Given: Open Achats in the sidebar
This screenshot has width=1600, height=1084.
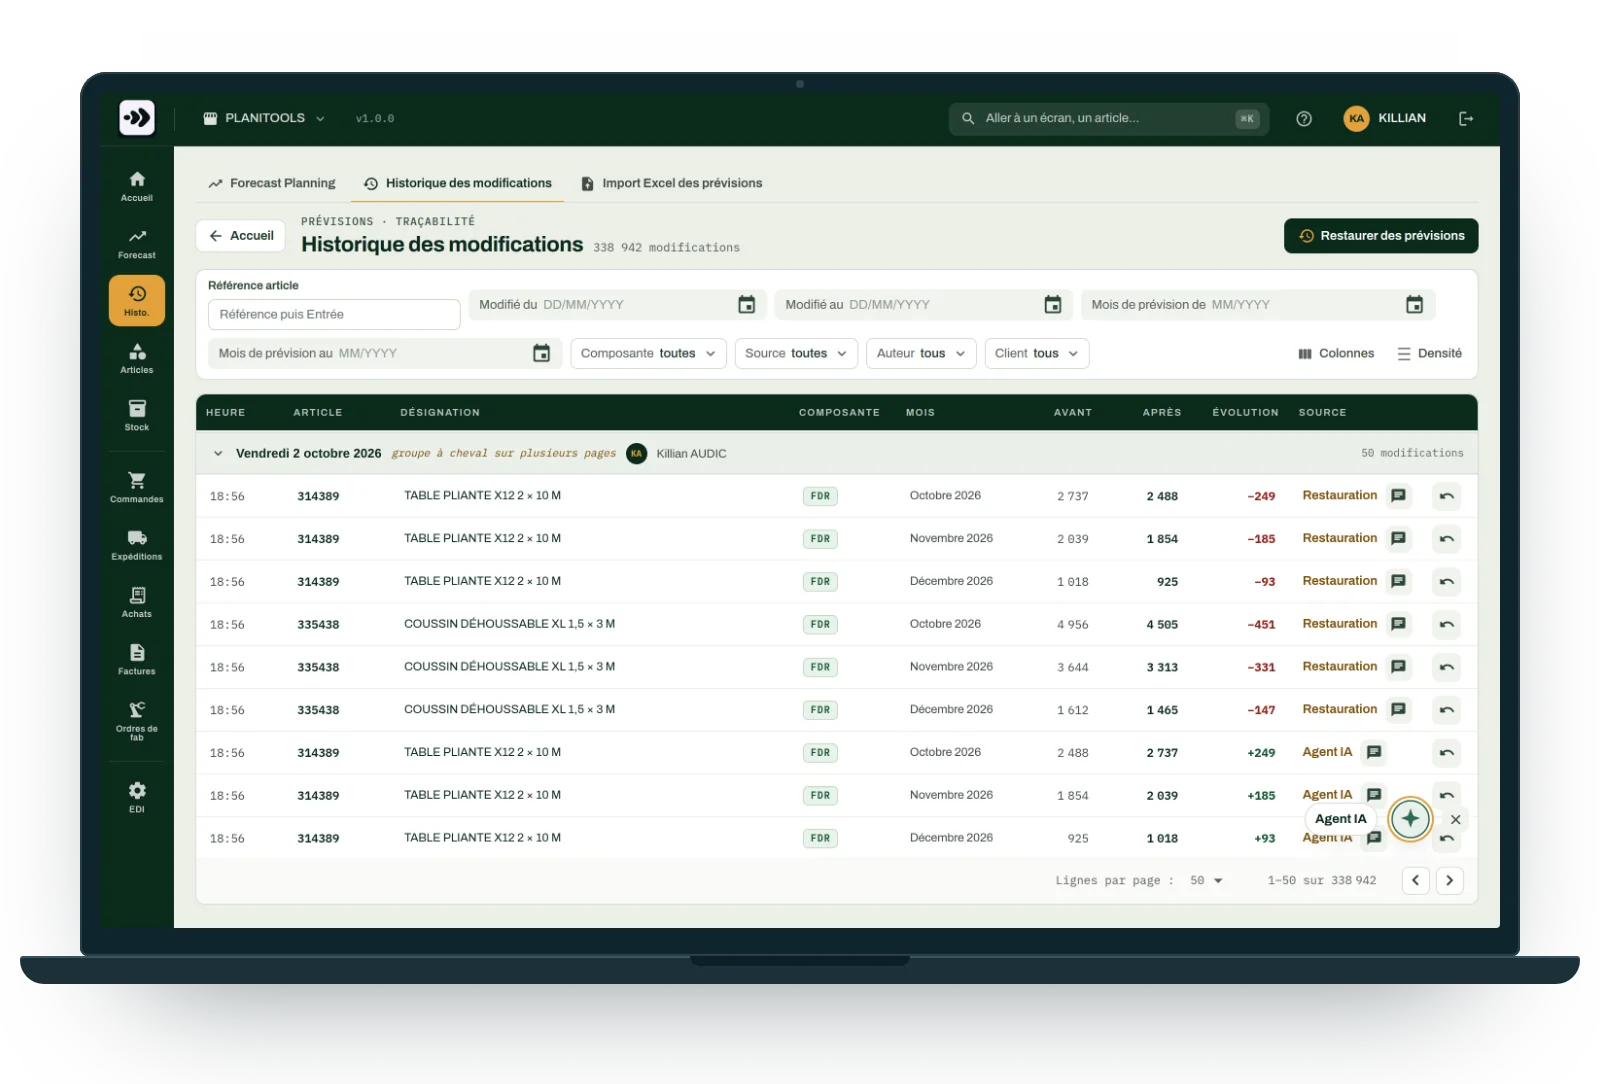Looking at the screenshot, I should tap(137, 602).
